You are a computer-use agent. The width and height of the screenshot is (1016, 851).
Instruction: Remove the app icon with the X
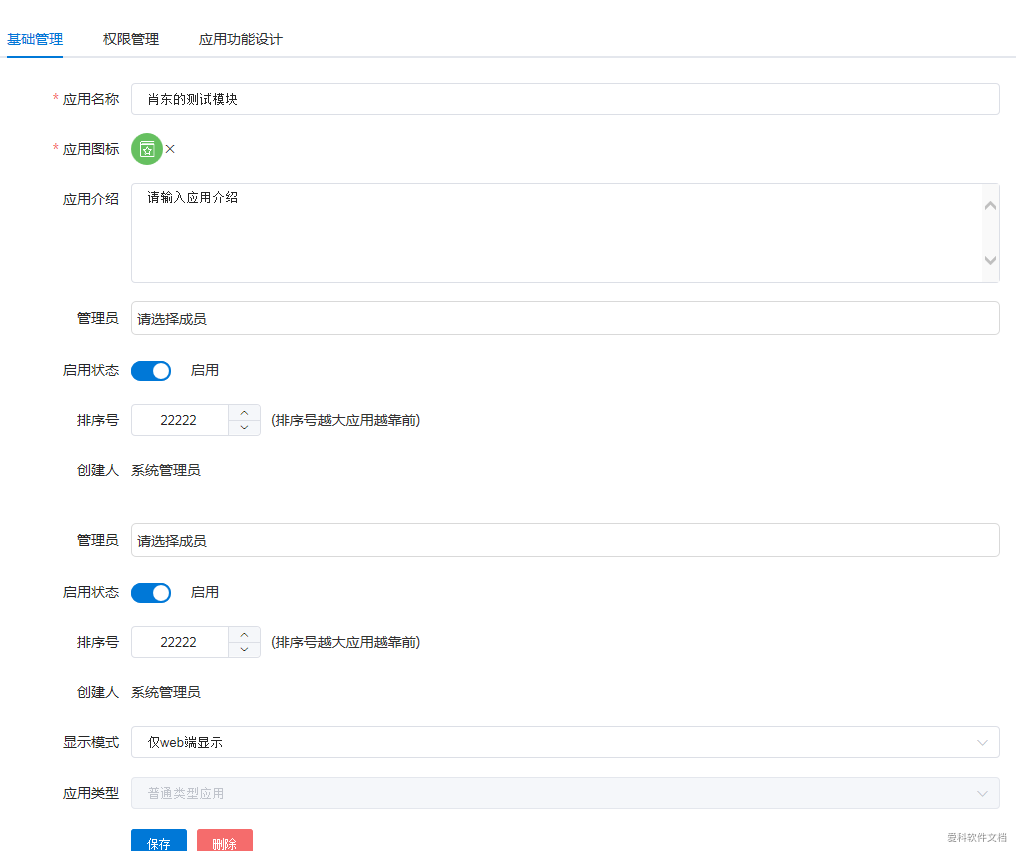point(170,149)
